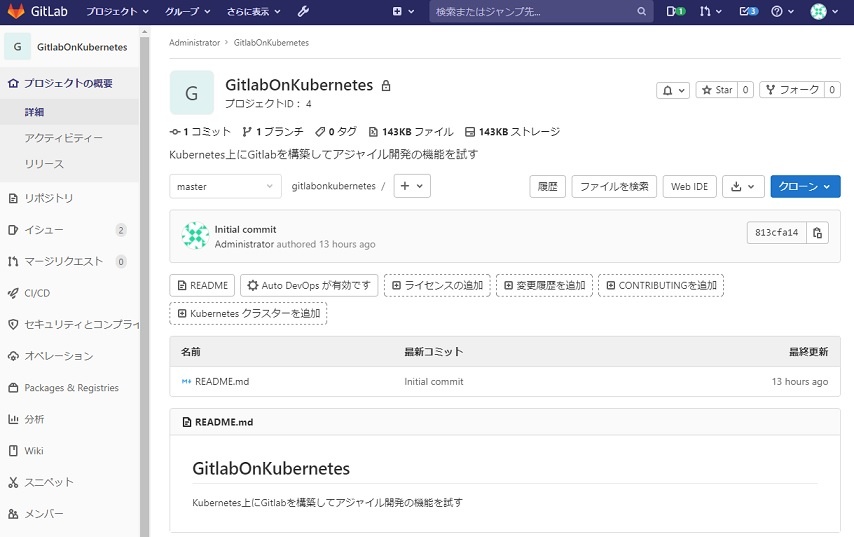The height and width of the screenshot is (537, 854).
Task: Open the 1 コミット link
Action: click(x=200, y=132)
